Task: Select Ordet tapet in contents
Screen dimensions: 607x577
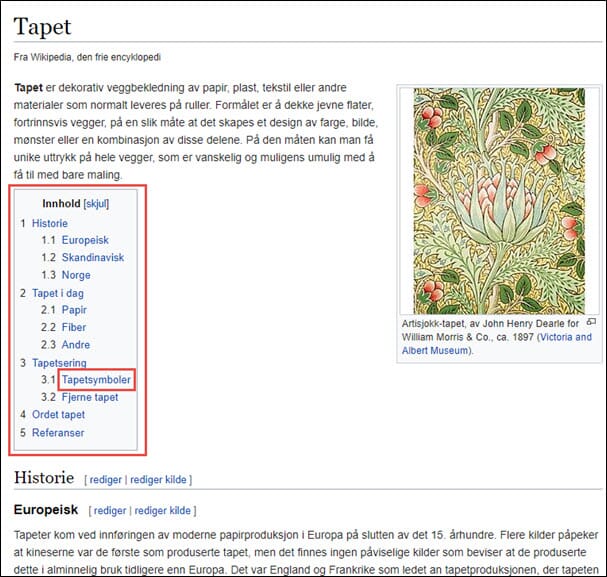Action: click(58, 415)
